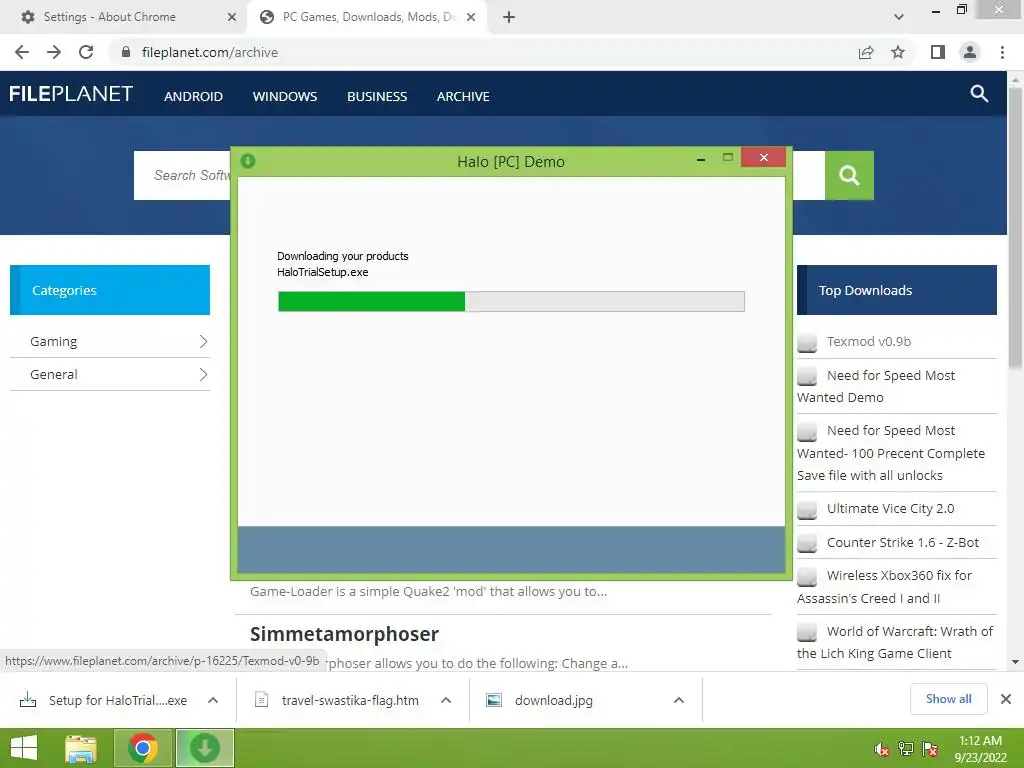Open tab search chevron in title bar
The height and width of the screenshot is (768, 1024).
tap(899, 17)
